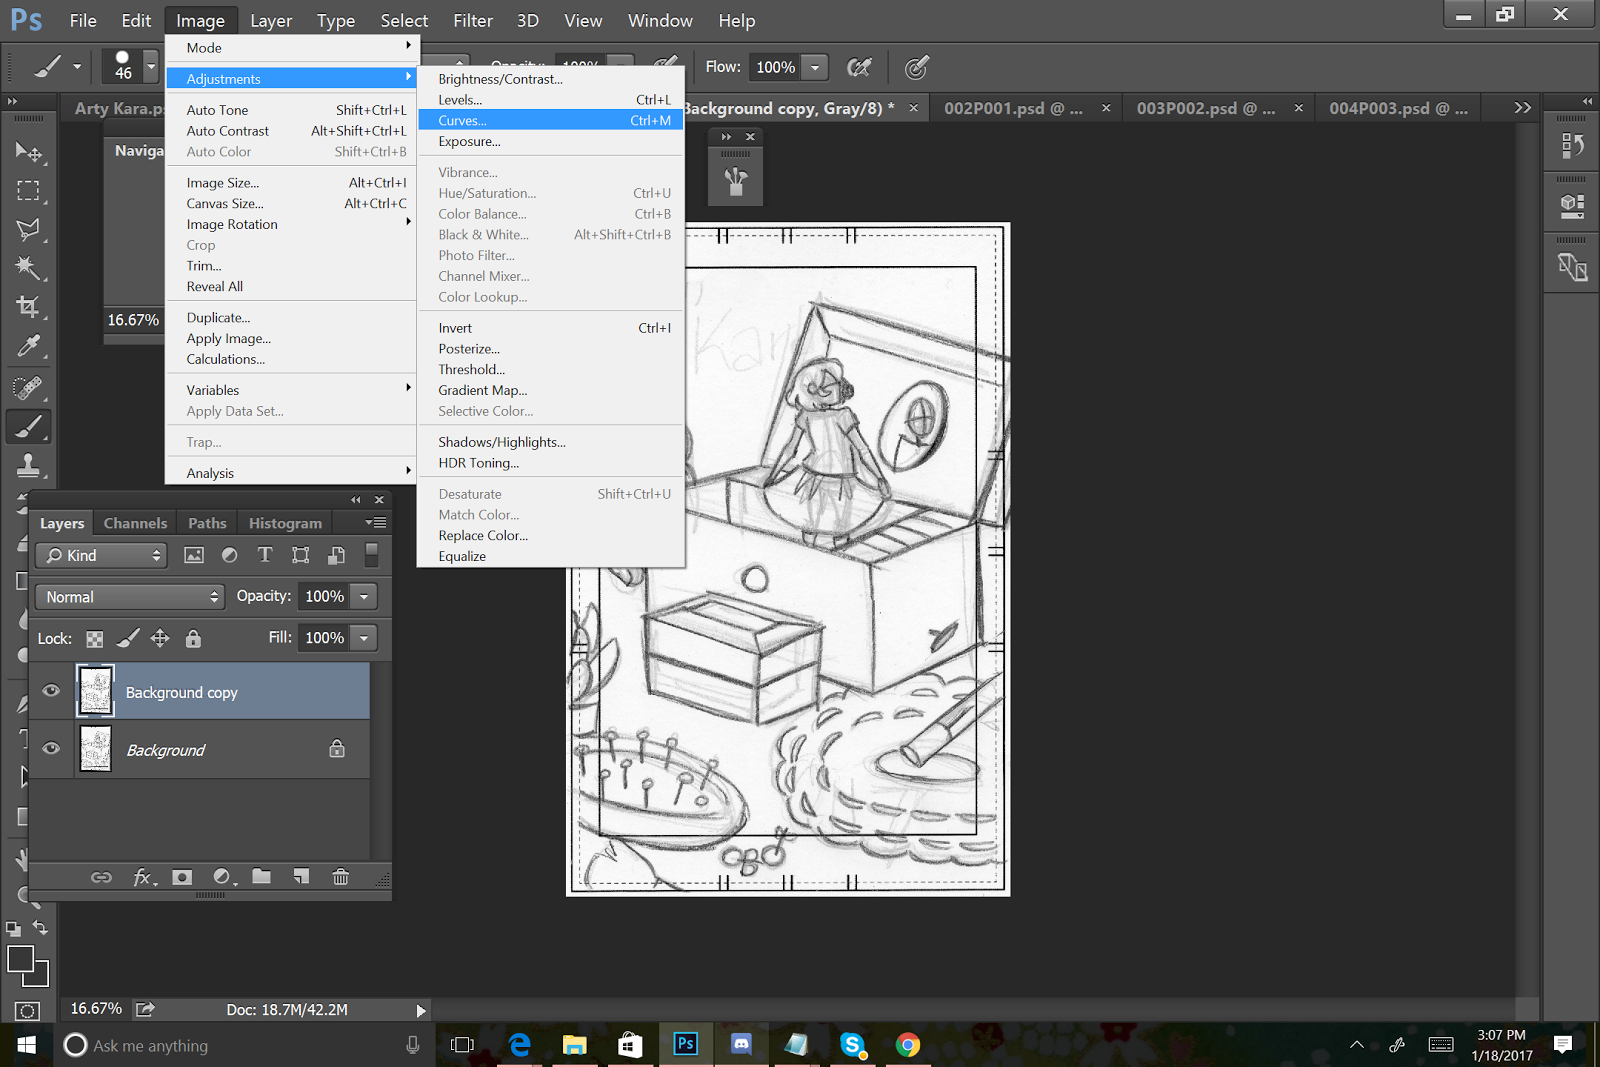Screen dimensions: 1600x1067
Task: Open the Normal blend mode dropdown
Action: click(129, 597)
